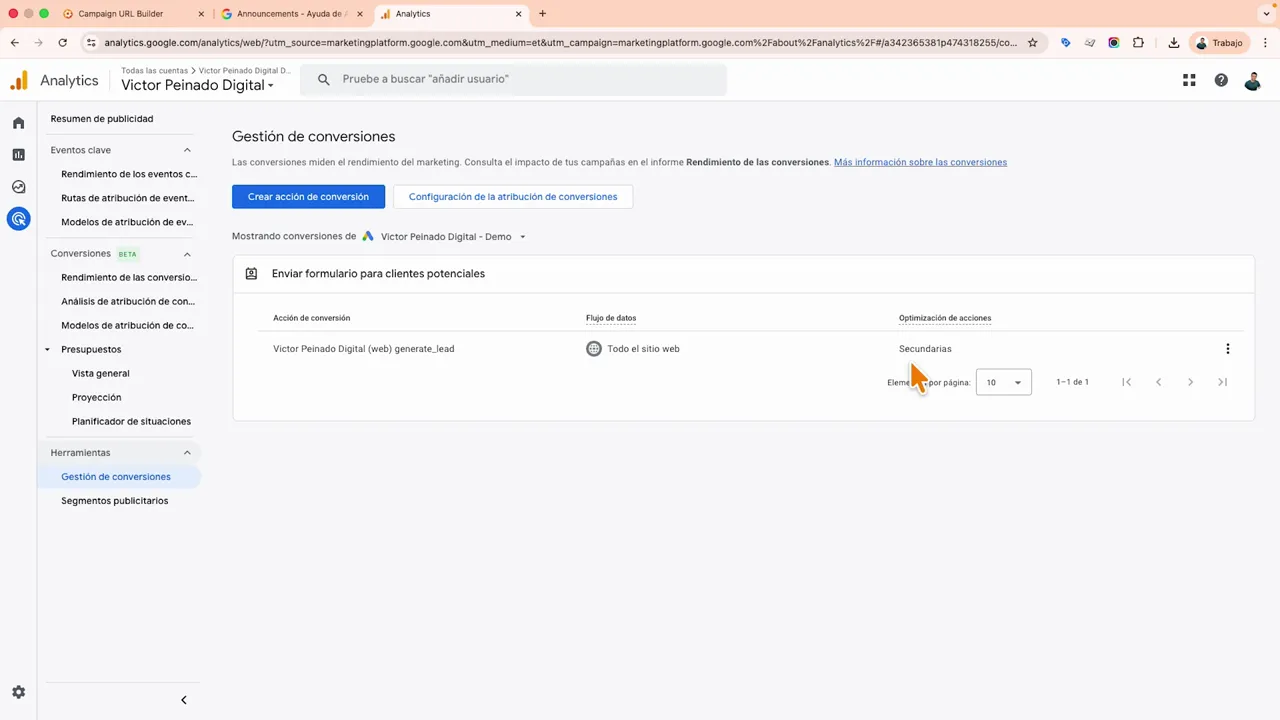Open Modelos de atribución de eventos
1280x720 pixels.
tap(127, 222)
